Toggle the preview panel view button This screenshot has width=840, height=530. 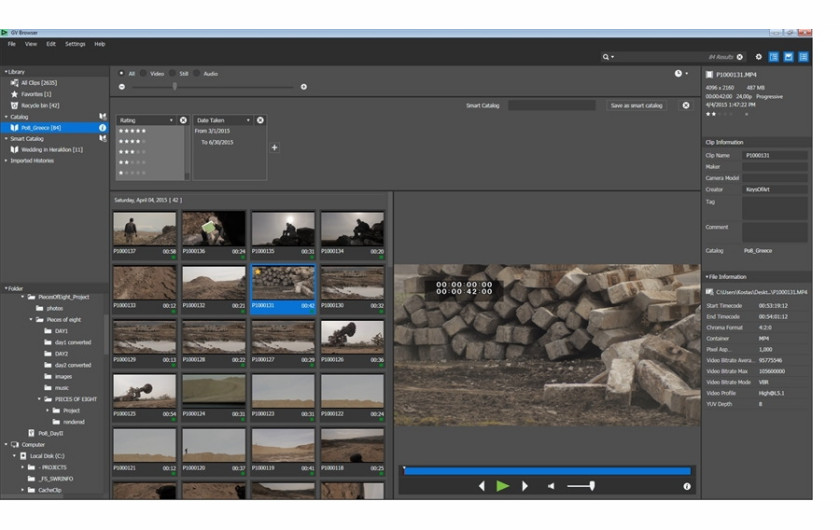(x=789, y=57)
